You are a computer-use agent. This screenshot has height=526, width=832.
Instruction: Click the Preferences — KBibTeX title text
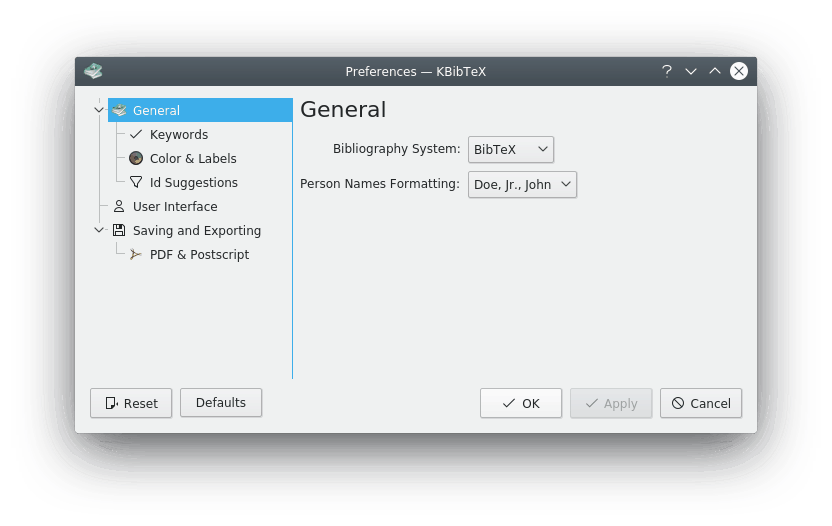(415, 72)
